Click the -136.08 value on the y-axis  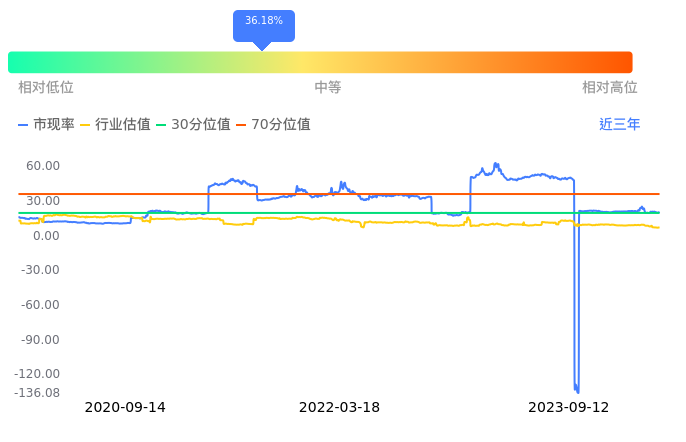coord(38,393)
